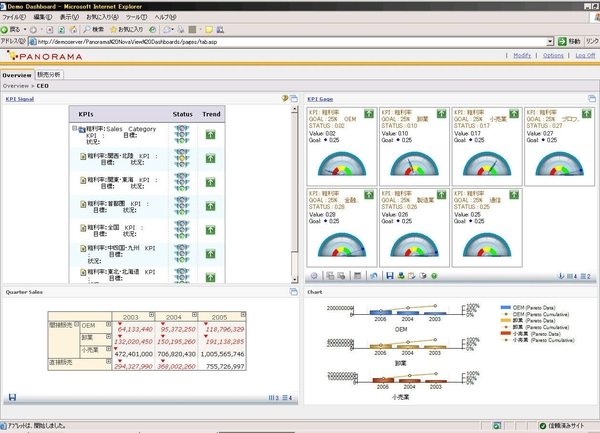Click the trend arrow for Sales Category KPI
The image size is (600, 433).
[210, 134]
